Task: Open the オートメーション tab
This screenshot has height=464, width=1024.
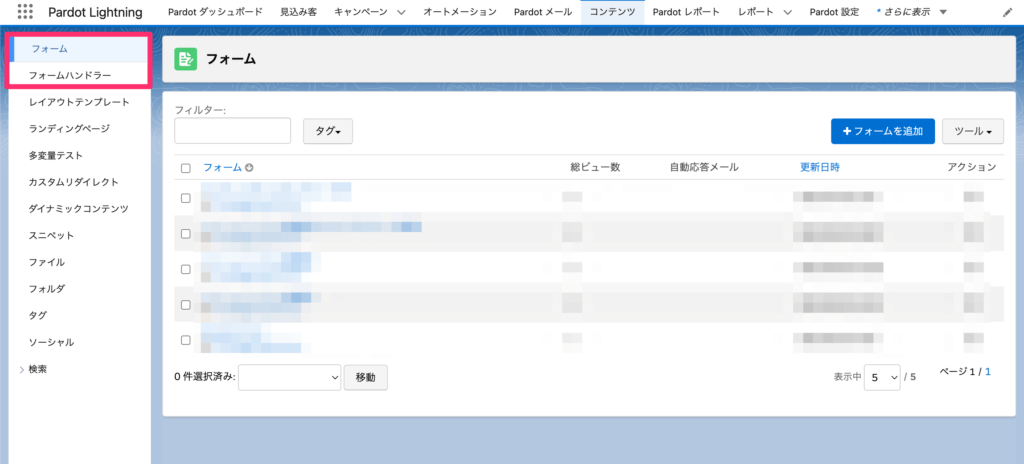Action: 459,12
